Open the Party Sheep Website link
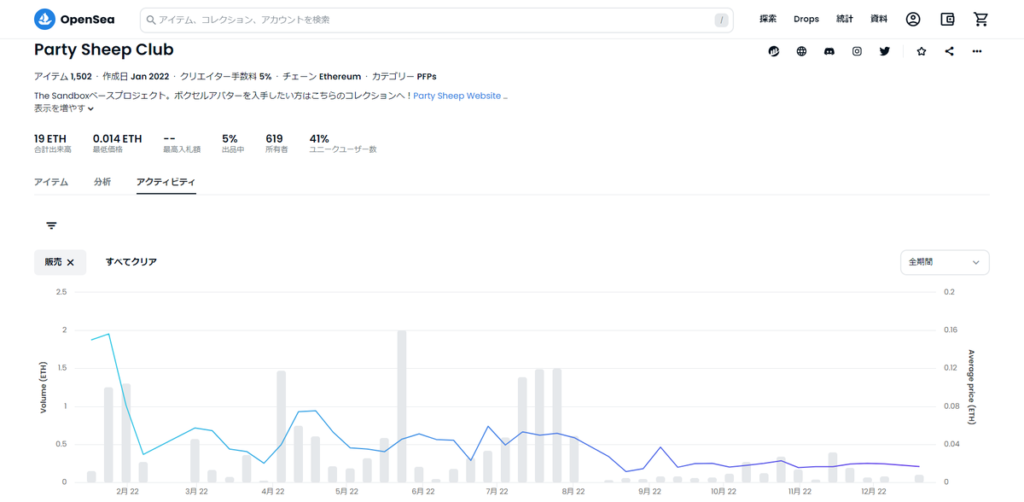The width and height of the screenshot is (1024, 502). (x=457, y=96)
